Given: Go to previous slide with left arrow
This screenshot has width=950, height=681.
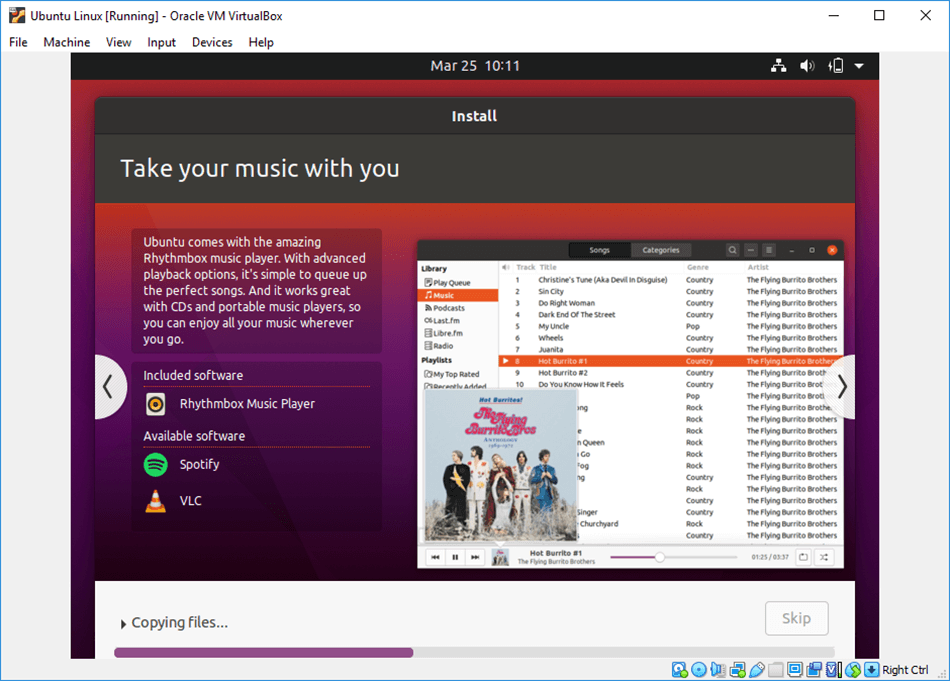Looking at the screenshot, I should [109, 387].
